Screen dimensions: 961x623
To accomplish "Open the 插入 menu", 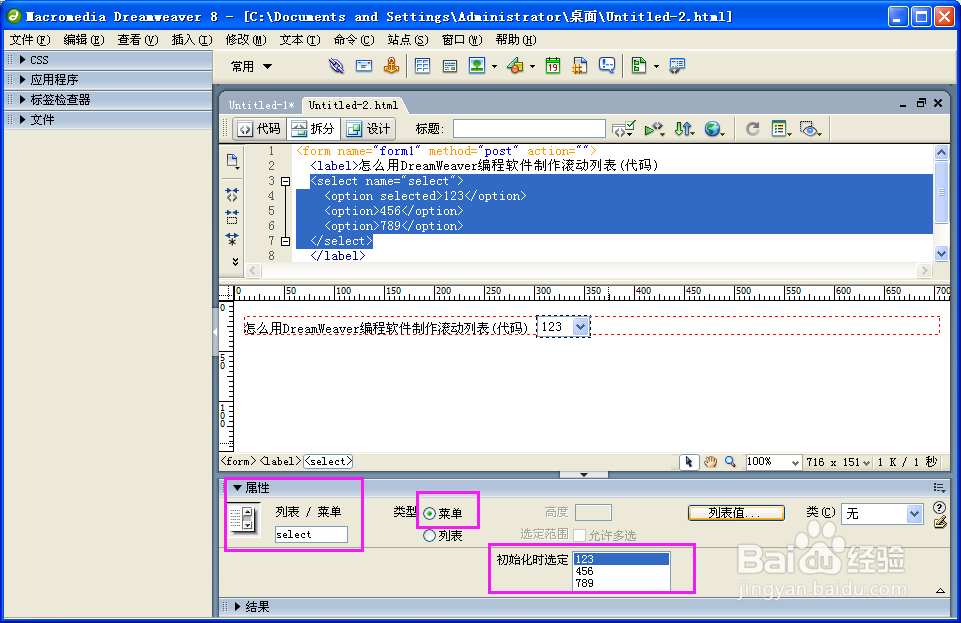I will click(191, 40).
